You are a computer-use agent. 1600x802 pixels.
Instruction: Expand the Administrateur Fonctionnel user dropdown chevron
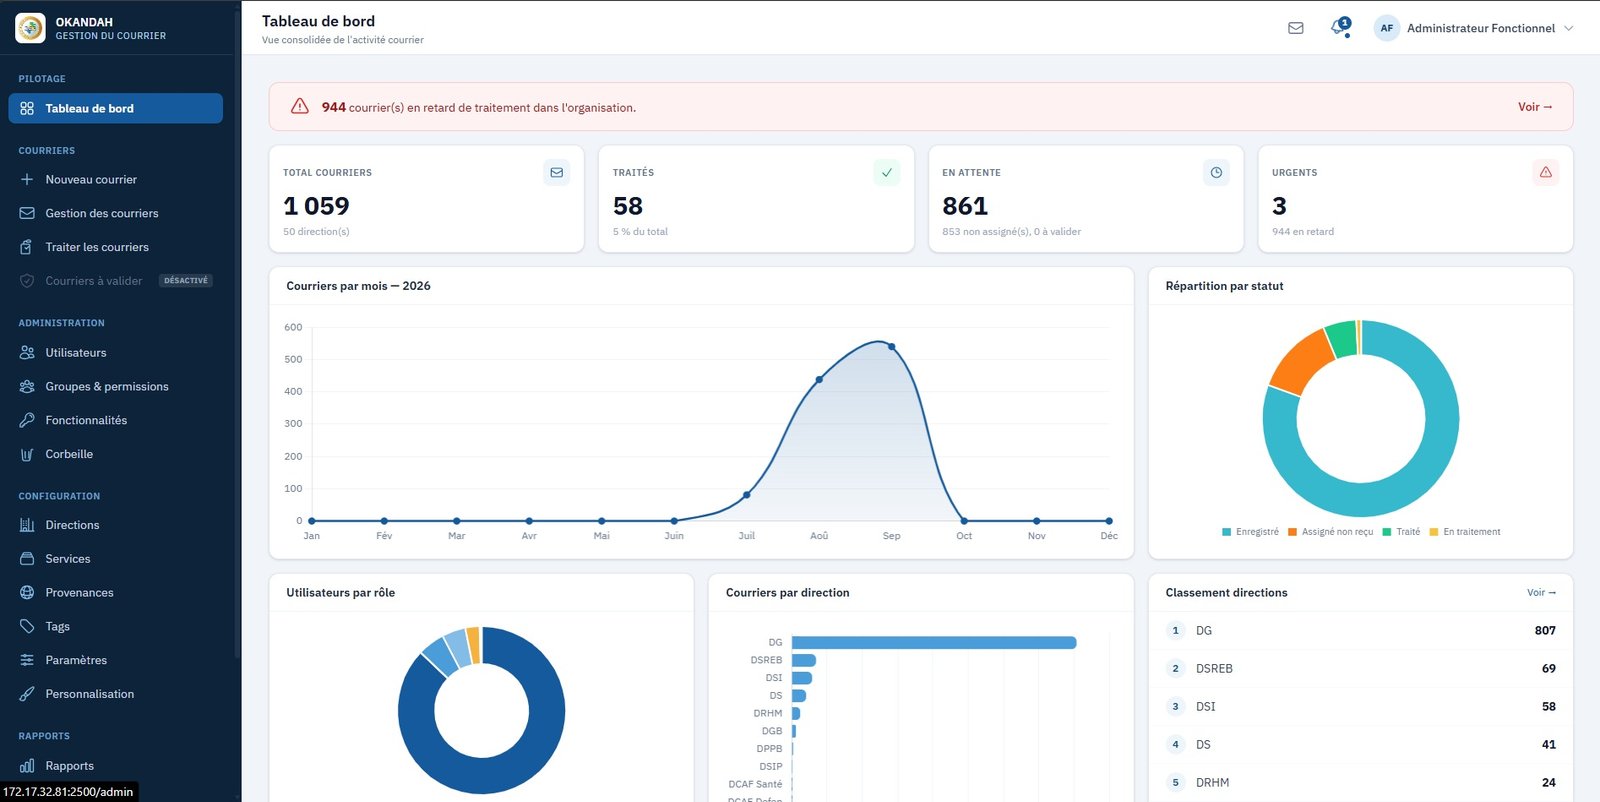(x=1568, y=28)
